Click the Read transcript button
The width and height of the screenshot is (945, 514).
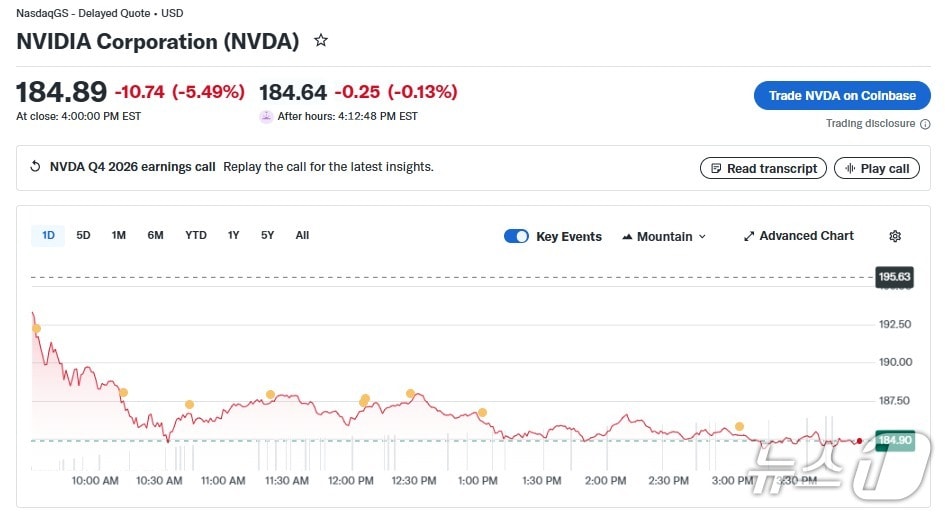tap(763, 168)
